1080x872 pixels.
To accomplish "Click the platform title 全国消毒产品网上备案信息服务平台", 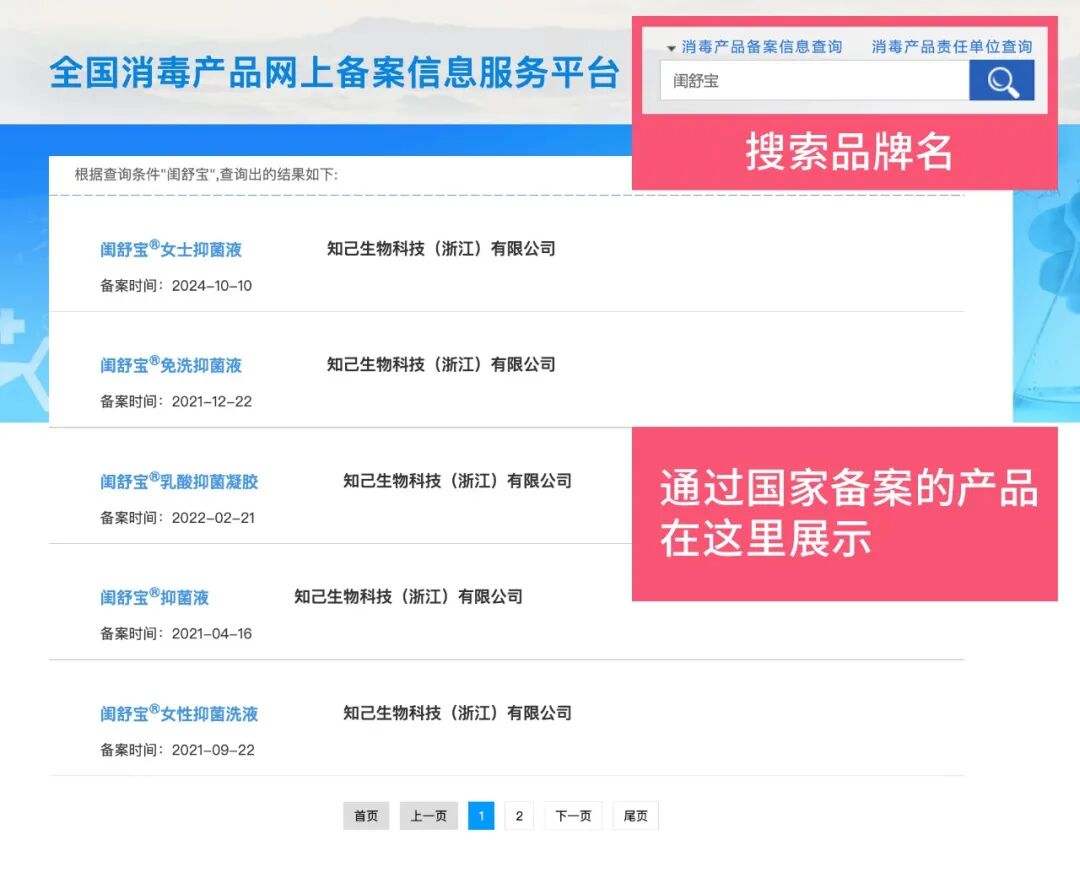I will coord(333,73).
